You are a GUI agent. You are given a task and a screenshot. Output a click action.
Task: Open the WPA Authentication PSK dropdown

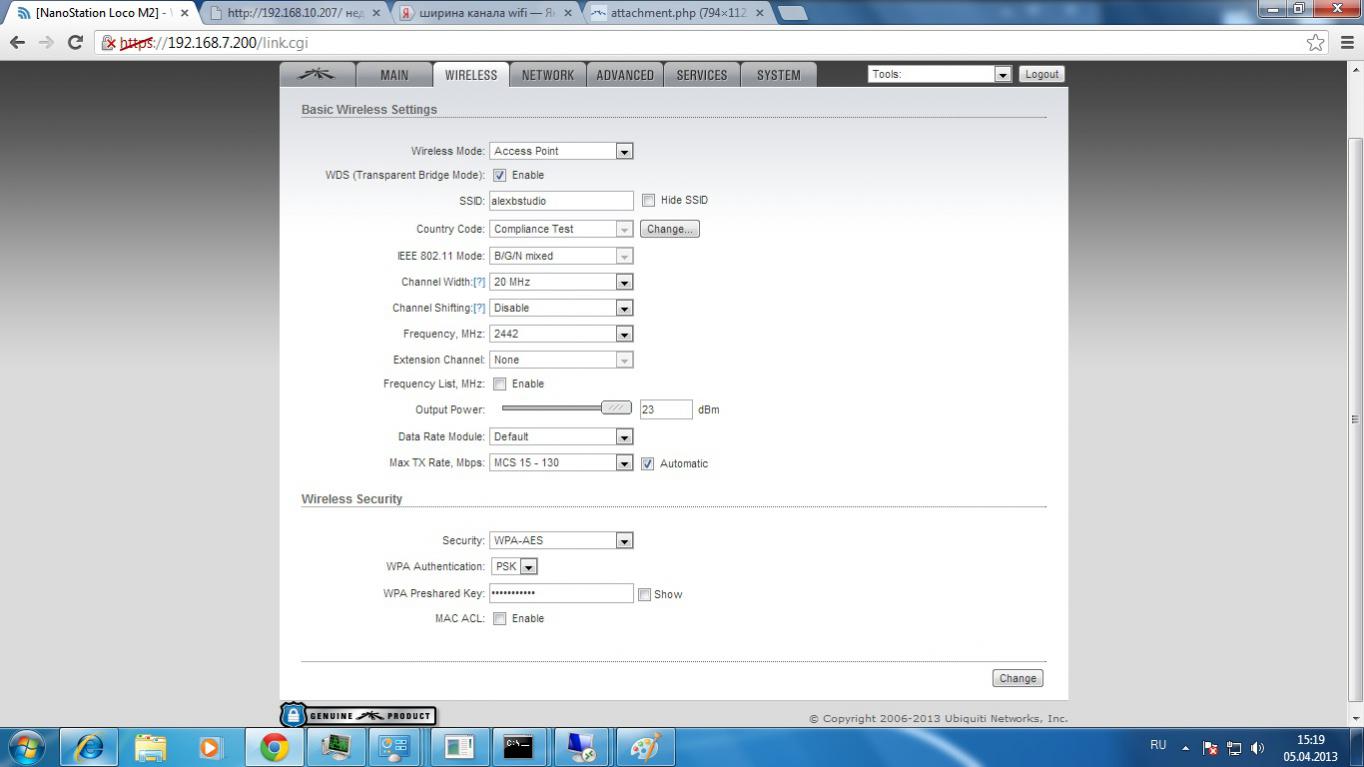click(514, 567)
